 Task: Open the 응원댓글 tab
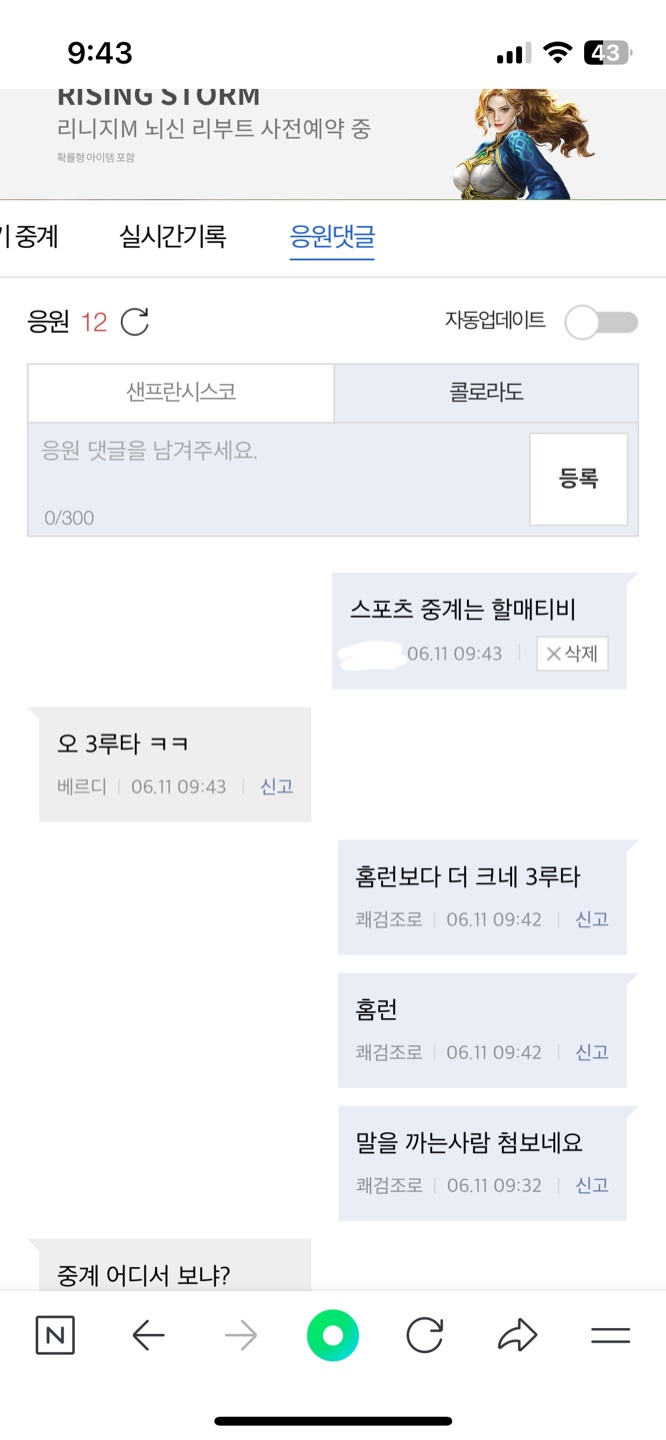coord(332,237)
